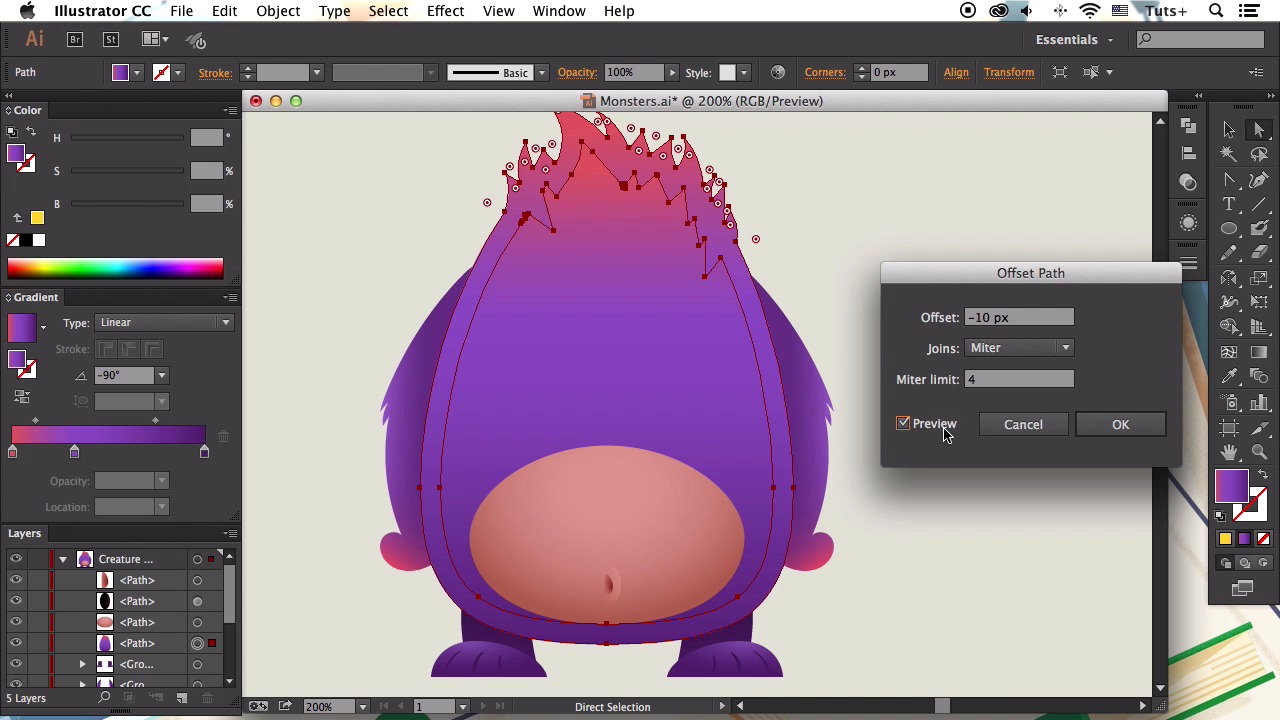Open the Object menu
Viewport: 1280px width, 720px height.
tap(278, 11)
